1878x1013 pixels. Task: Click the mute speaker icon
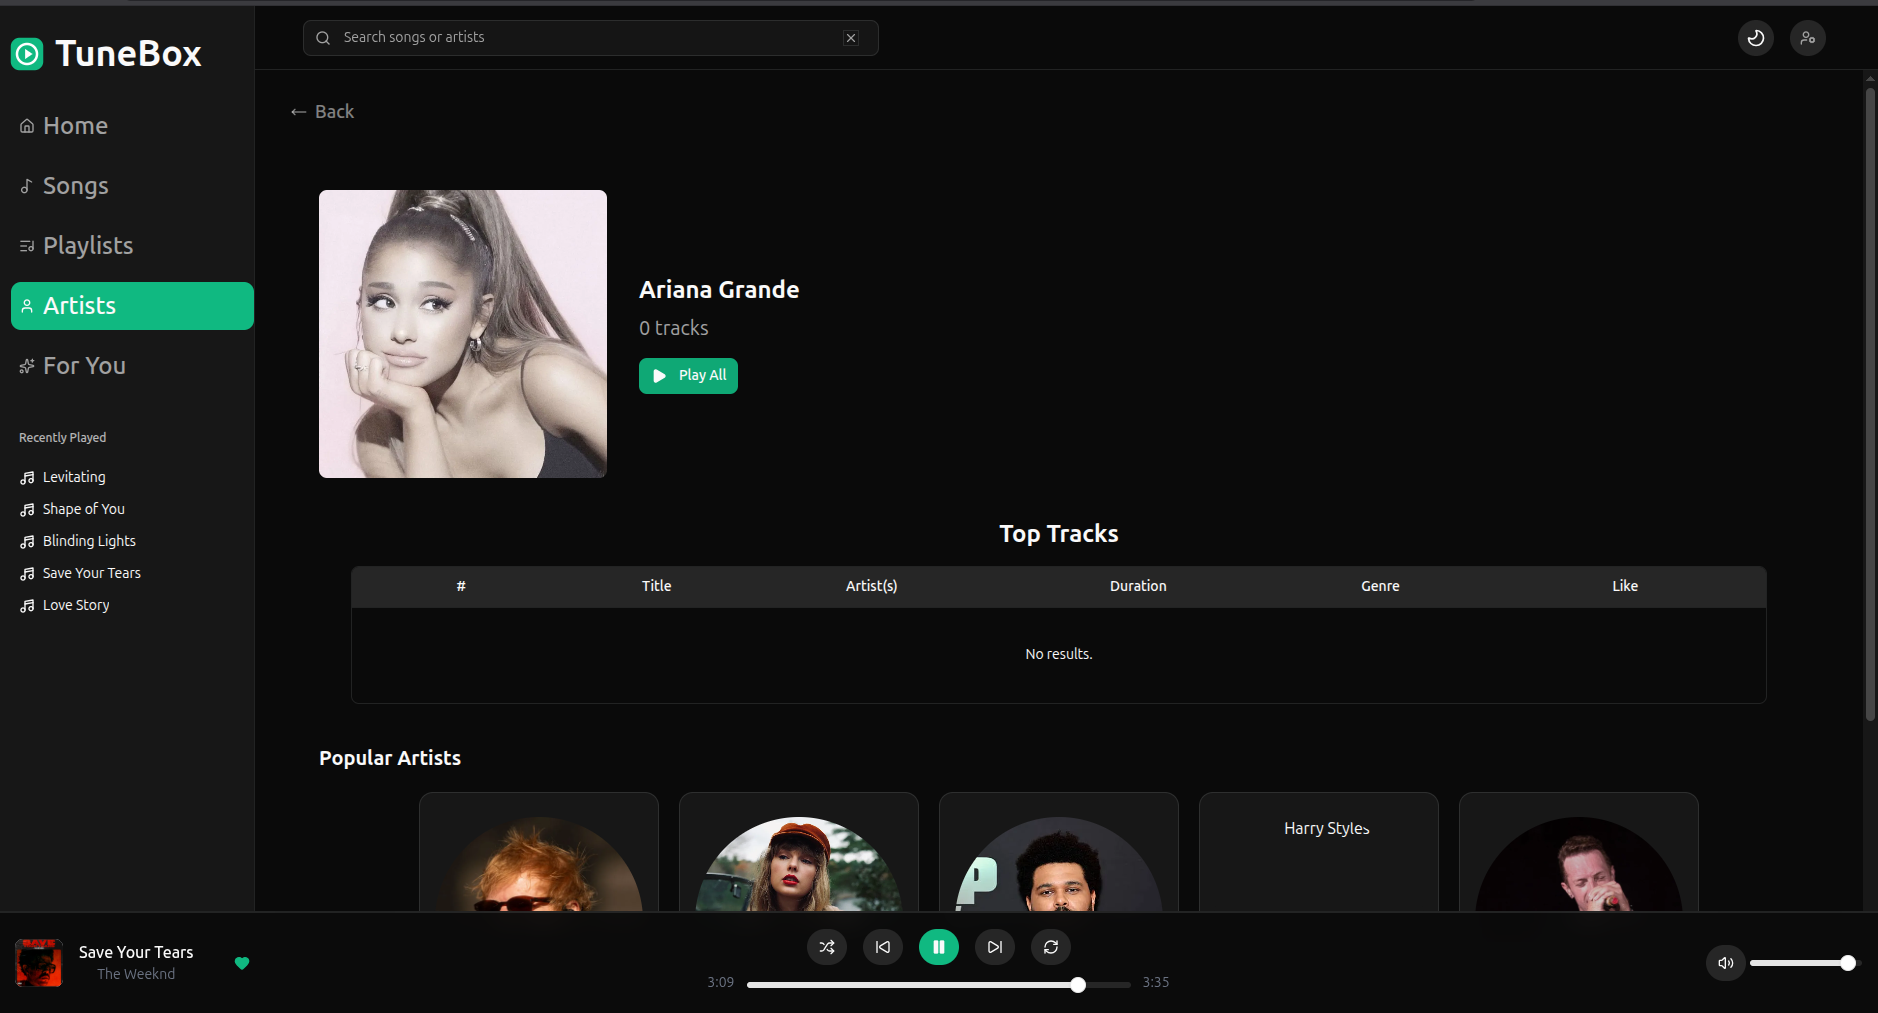point(1725,962)
